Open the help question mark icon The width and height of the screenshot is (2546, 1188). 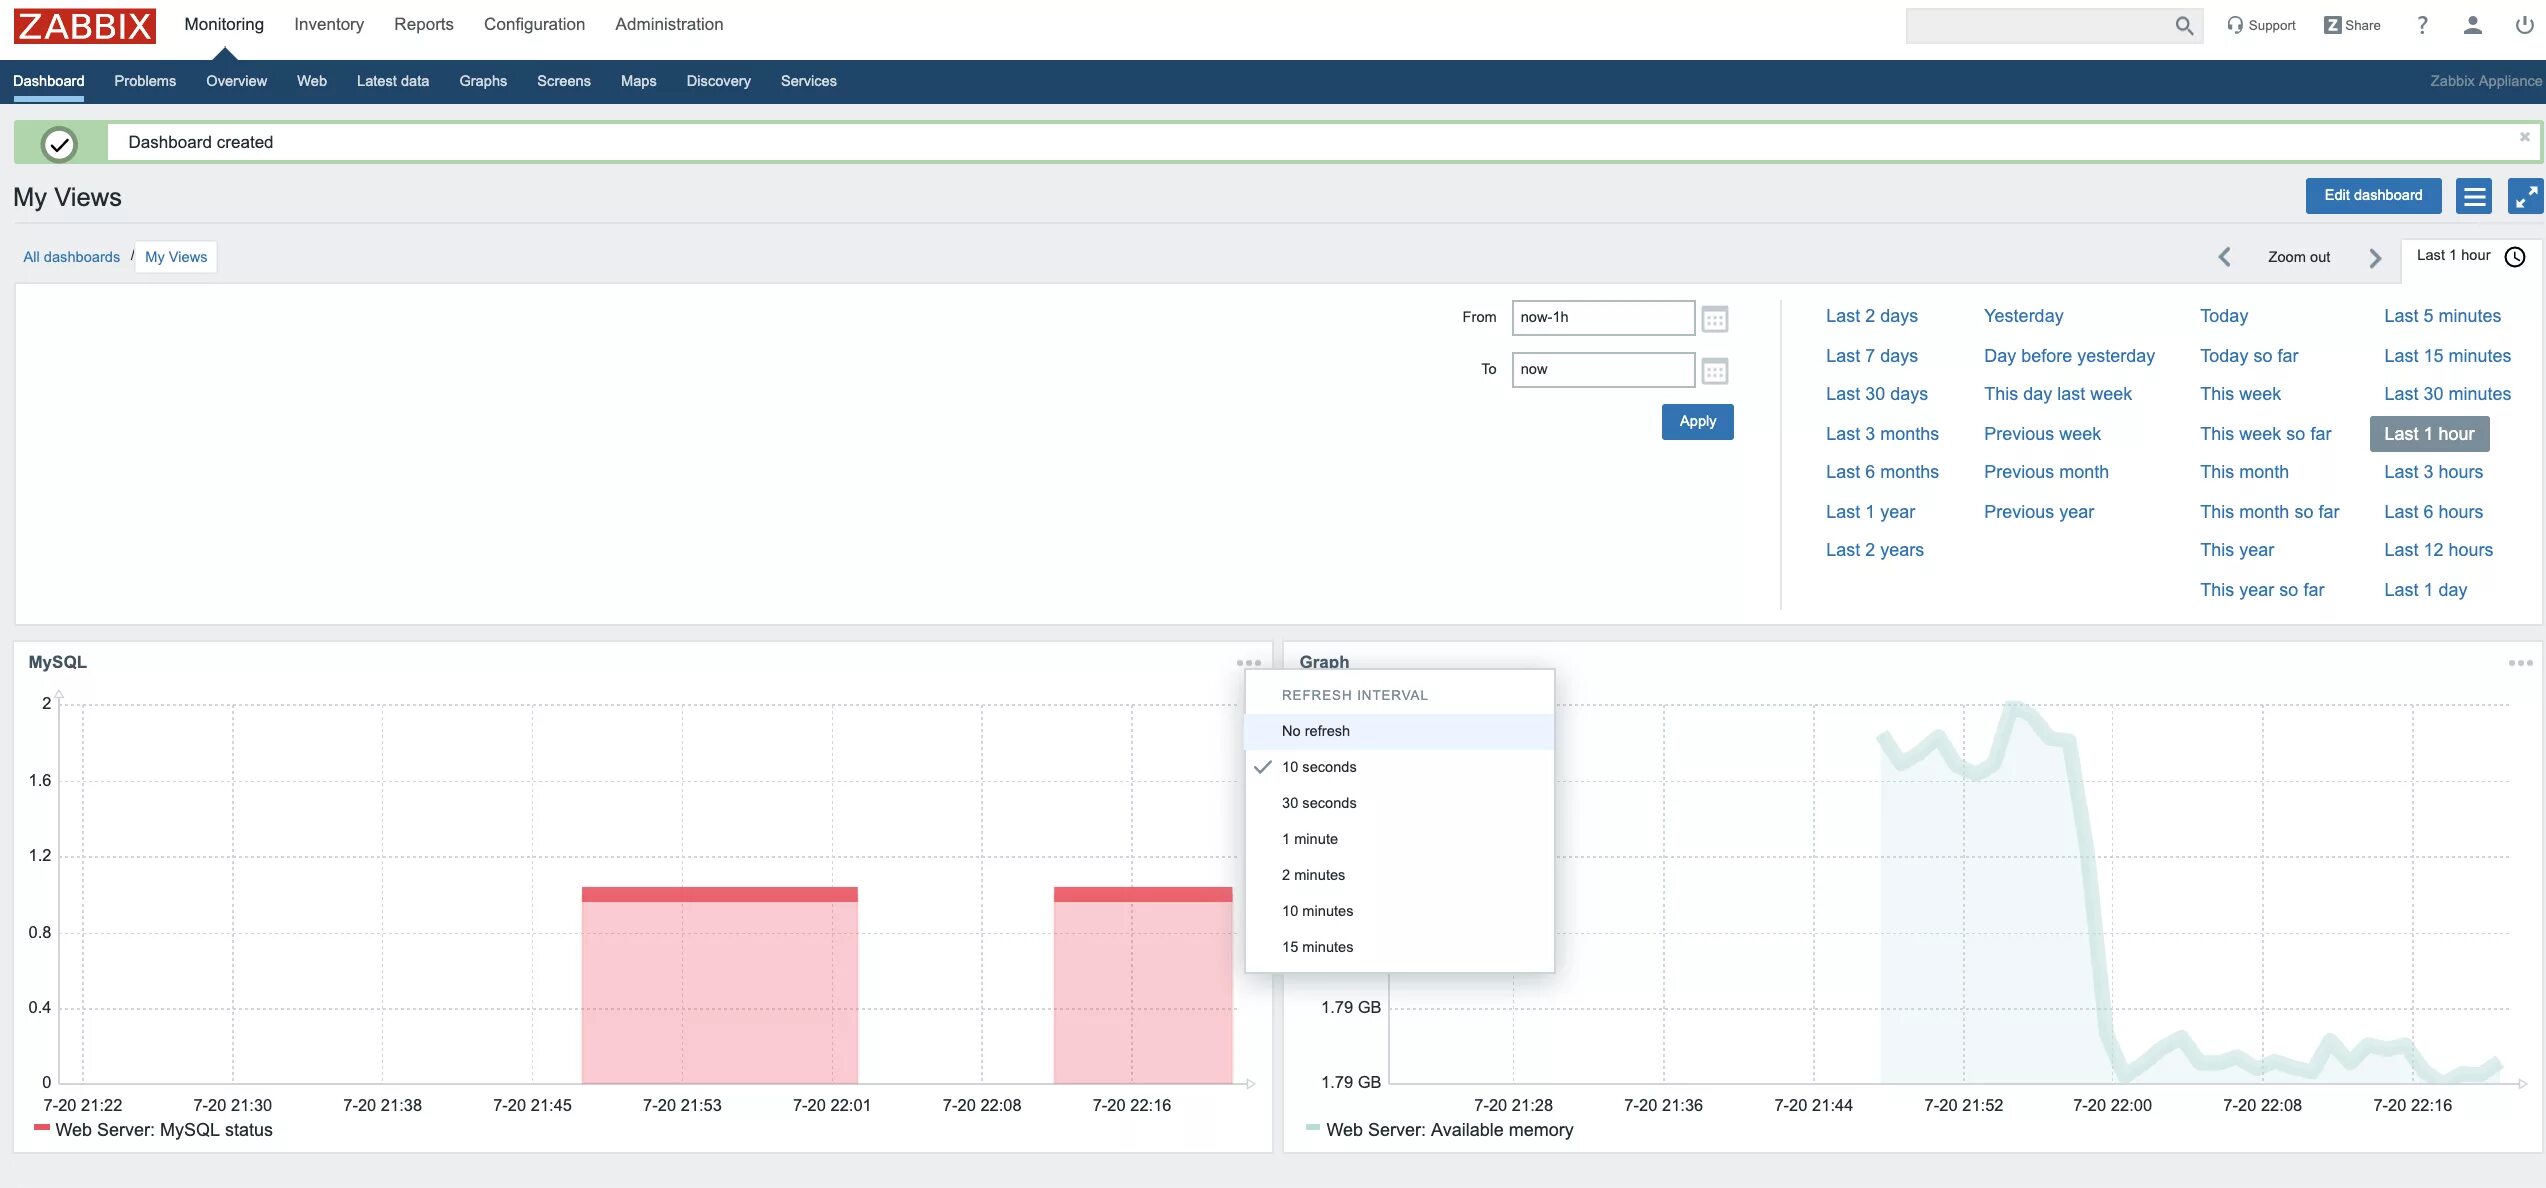(x=2421, y=25)
